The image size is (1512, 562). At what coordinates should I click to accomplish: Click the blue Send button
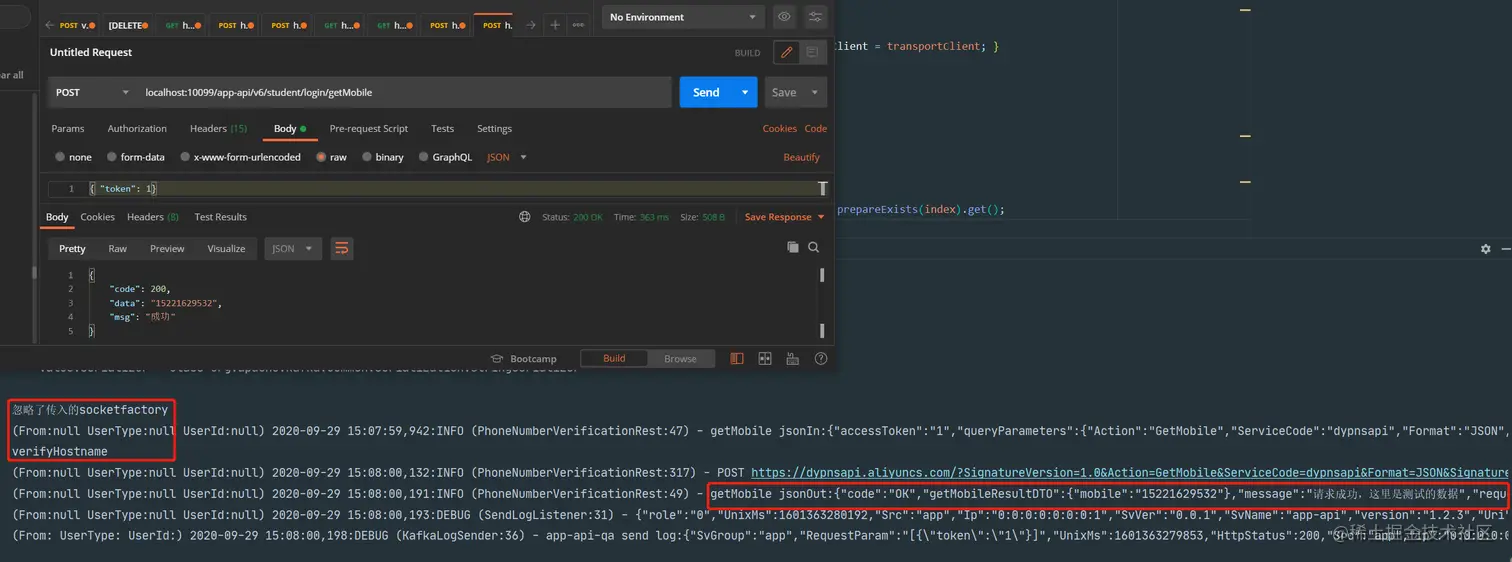(706, 92)
